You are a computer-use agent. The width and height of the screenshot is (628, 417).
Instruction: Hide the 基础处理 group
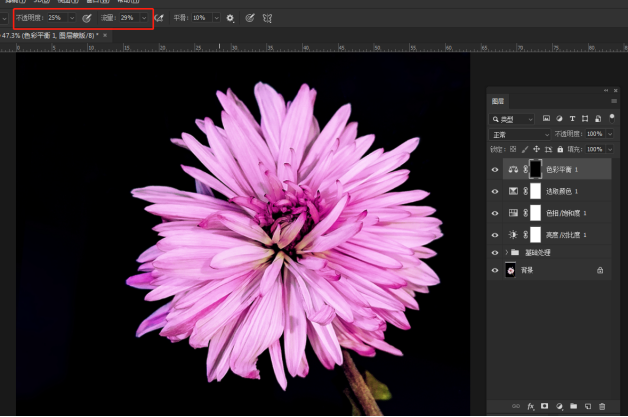tap(495, 252)
